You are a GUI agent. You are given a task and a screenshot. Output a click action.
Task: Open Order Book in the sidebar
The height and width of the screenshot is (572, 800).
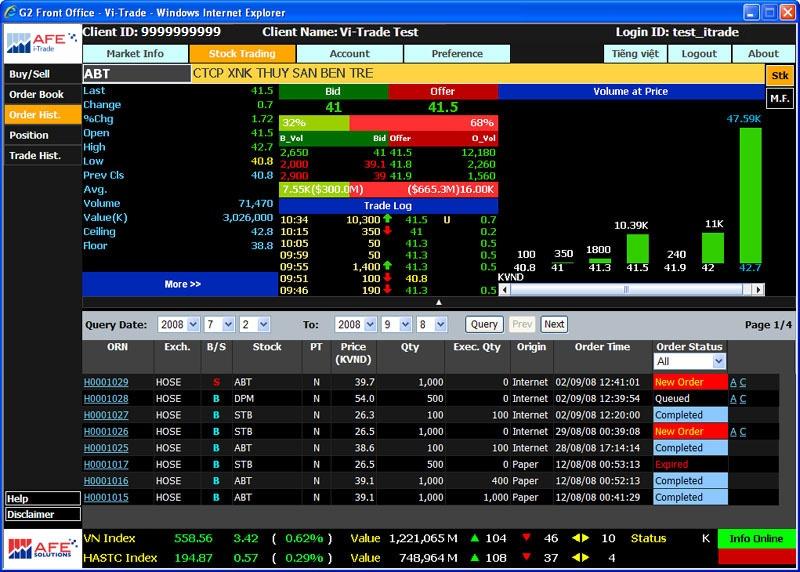tap(43, 94)
